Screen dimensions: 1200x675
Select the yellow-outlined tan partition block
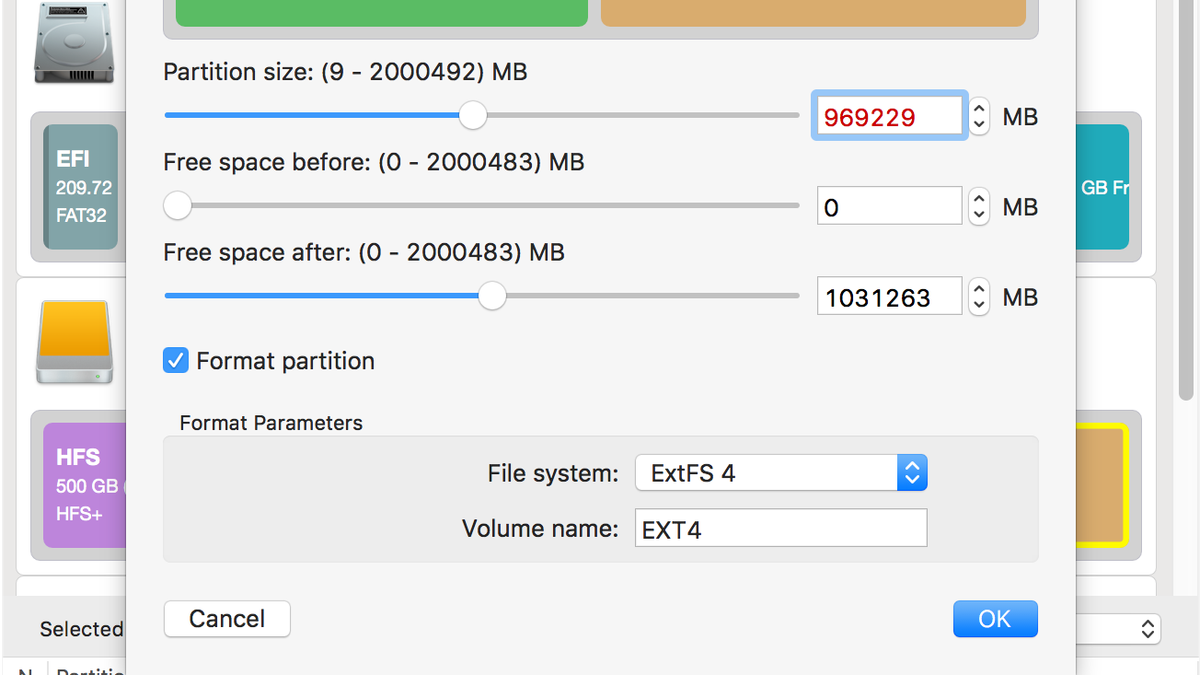1102,485
